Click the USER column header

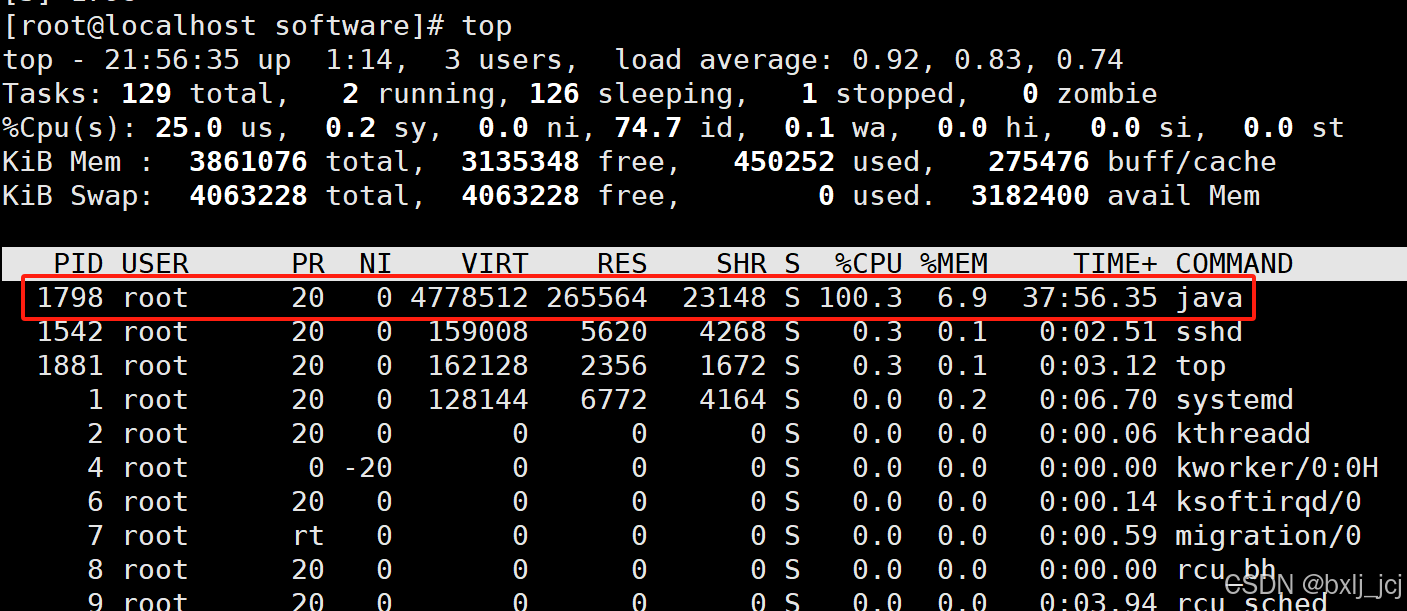tap(154, 263)
